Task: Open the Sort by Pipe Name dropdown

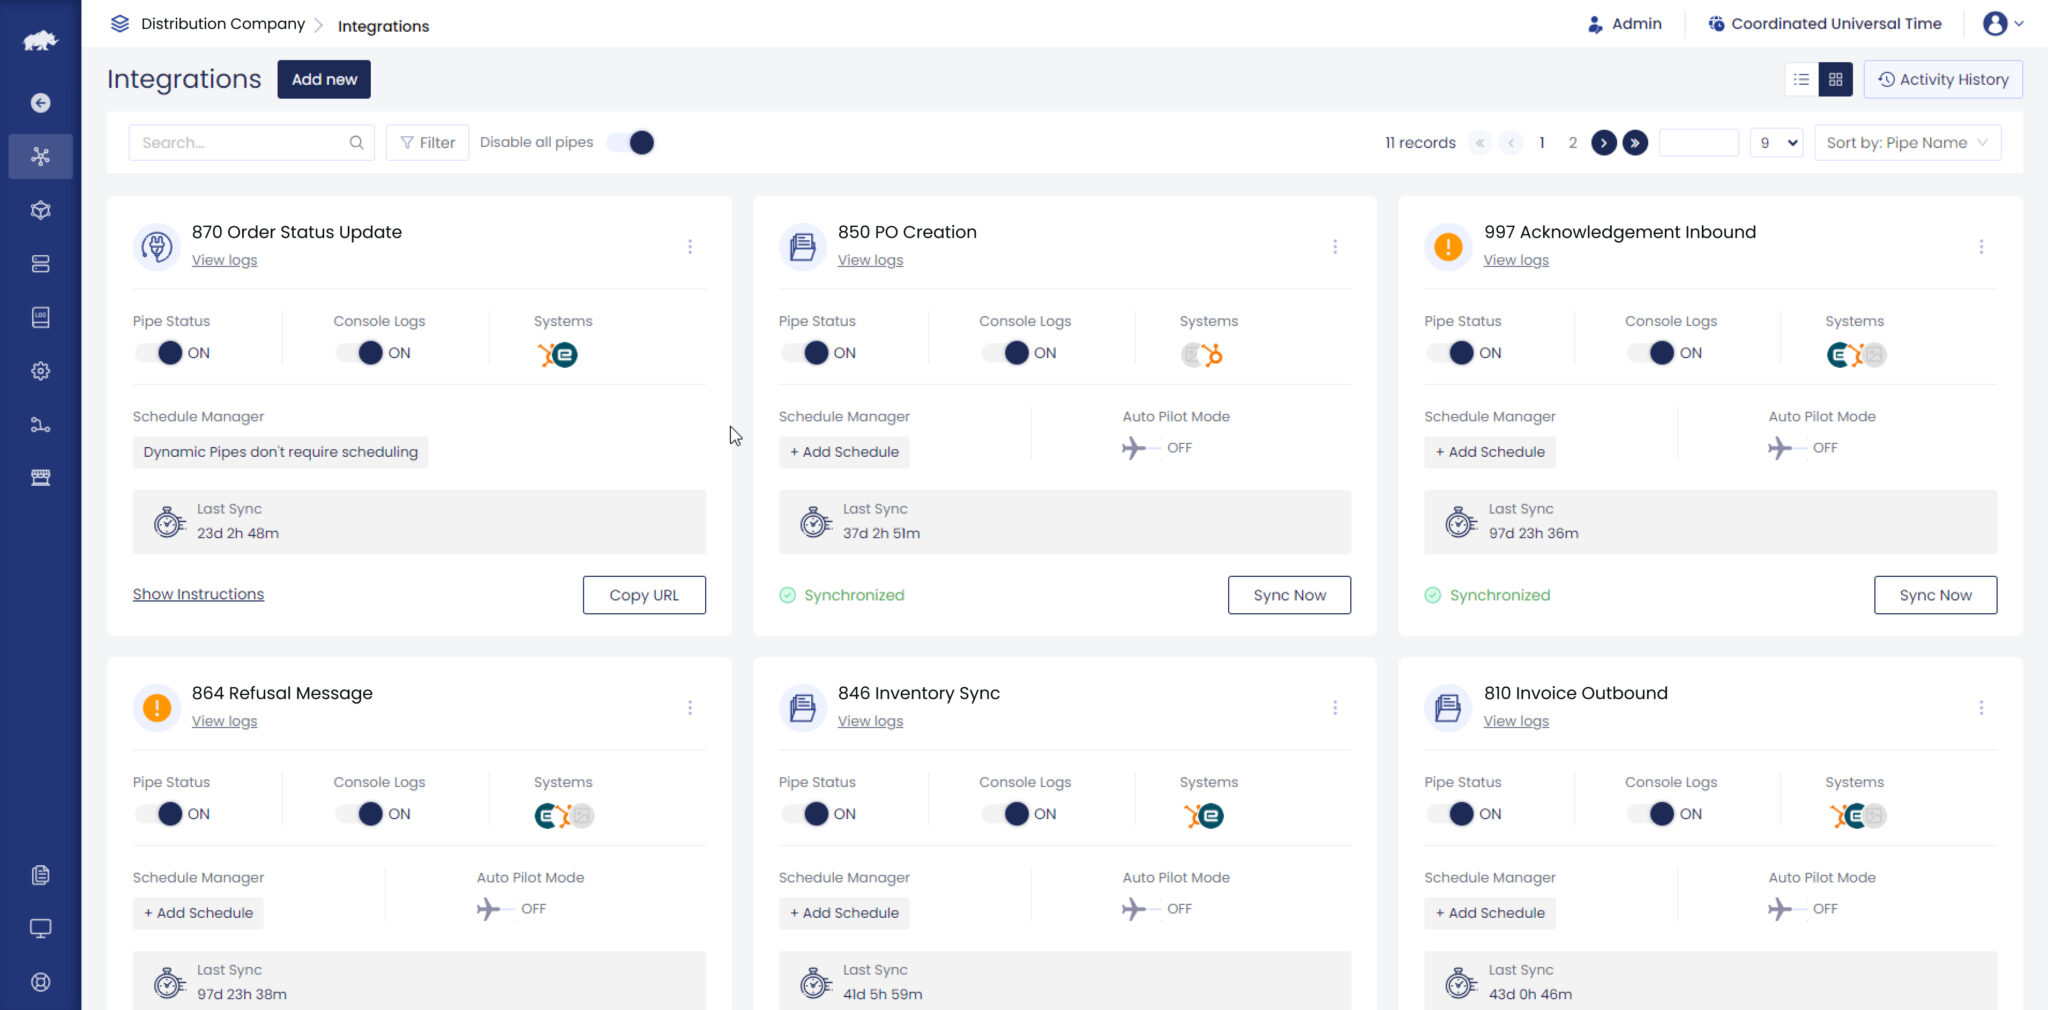Action: pyautogui.click(x=1907, y=142)
